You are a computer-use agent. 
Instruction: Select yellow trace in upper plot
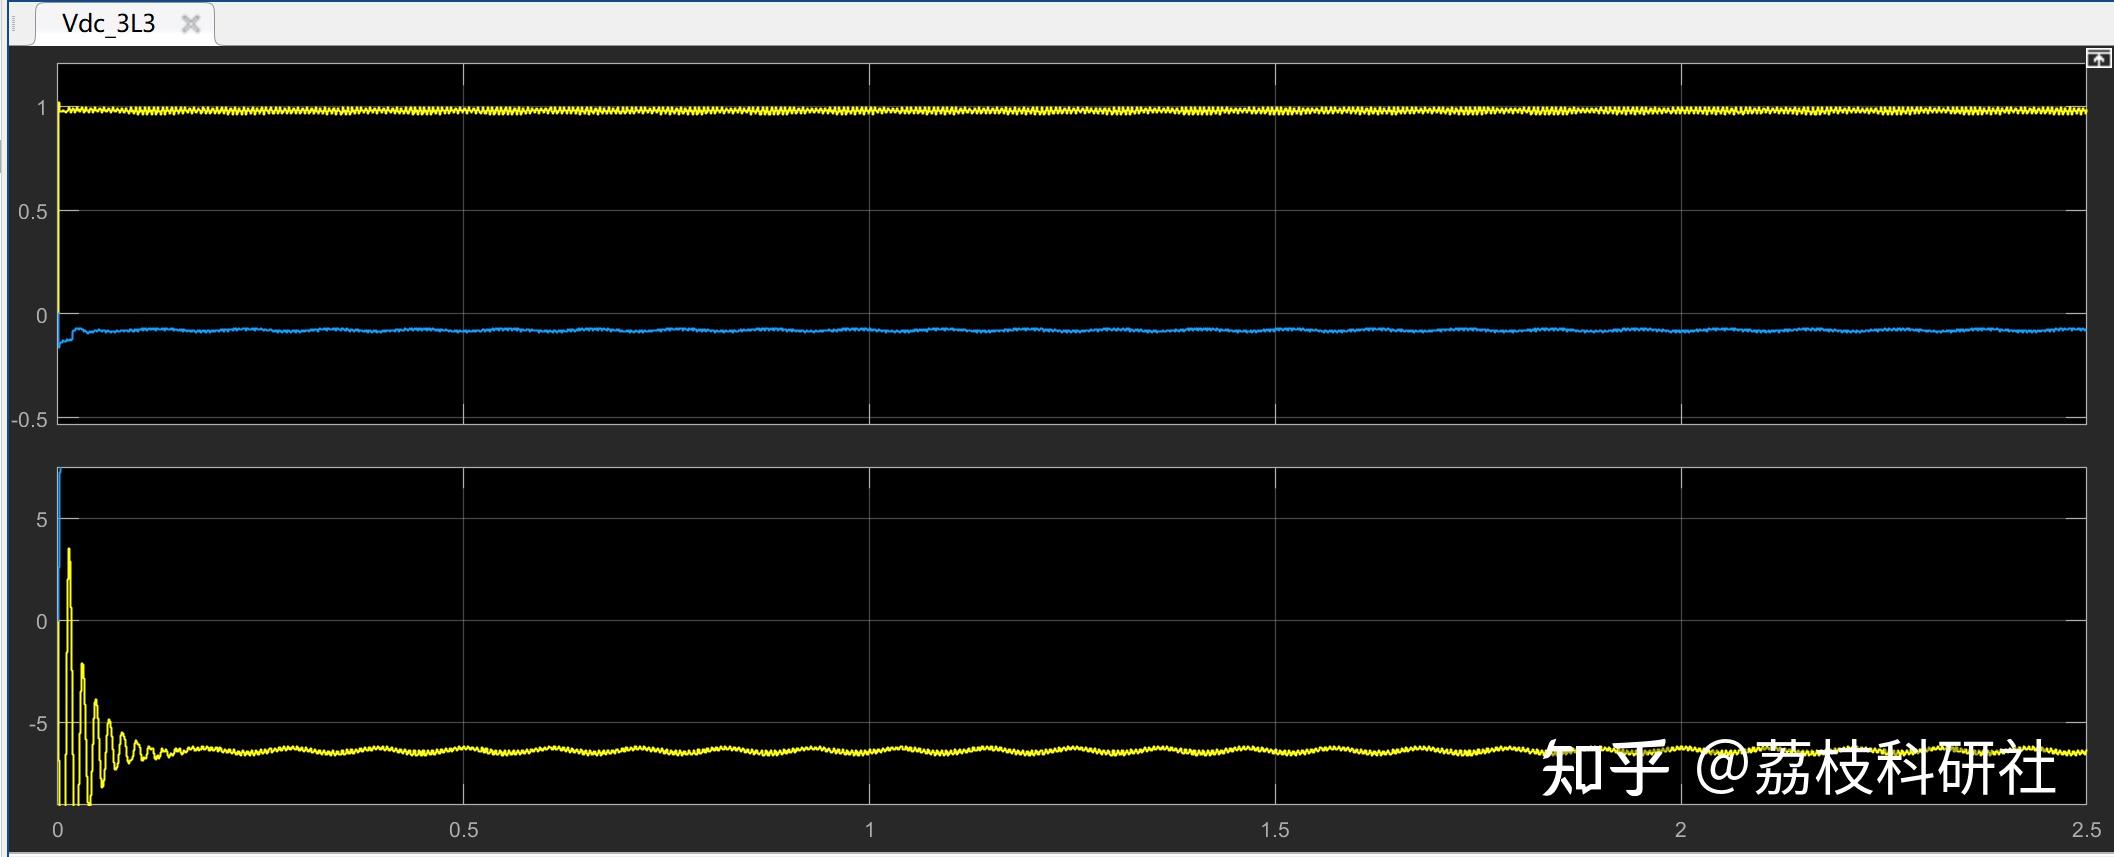click(x=1070, y=110)
